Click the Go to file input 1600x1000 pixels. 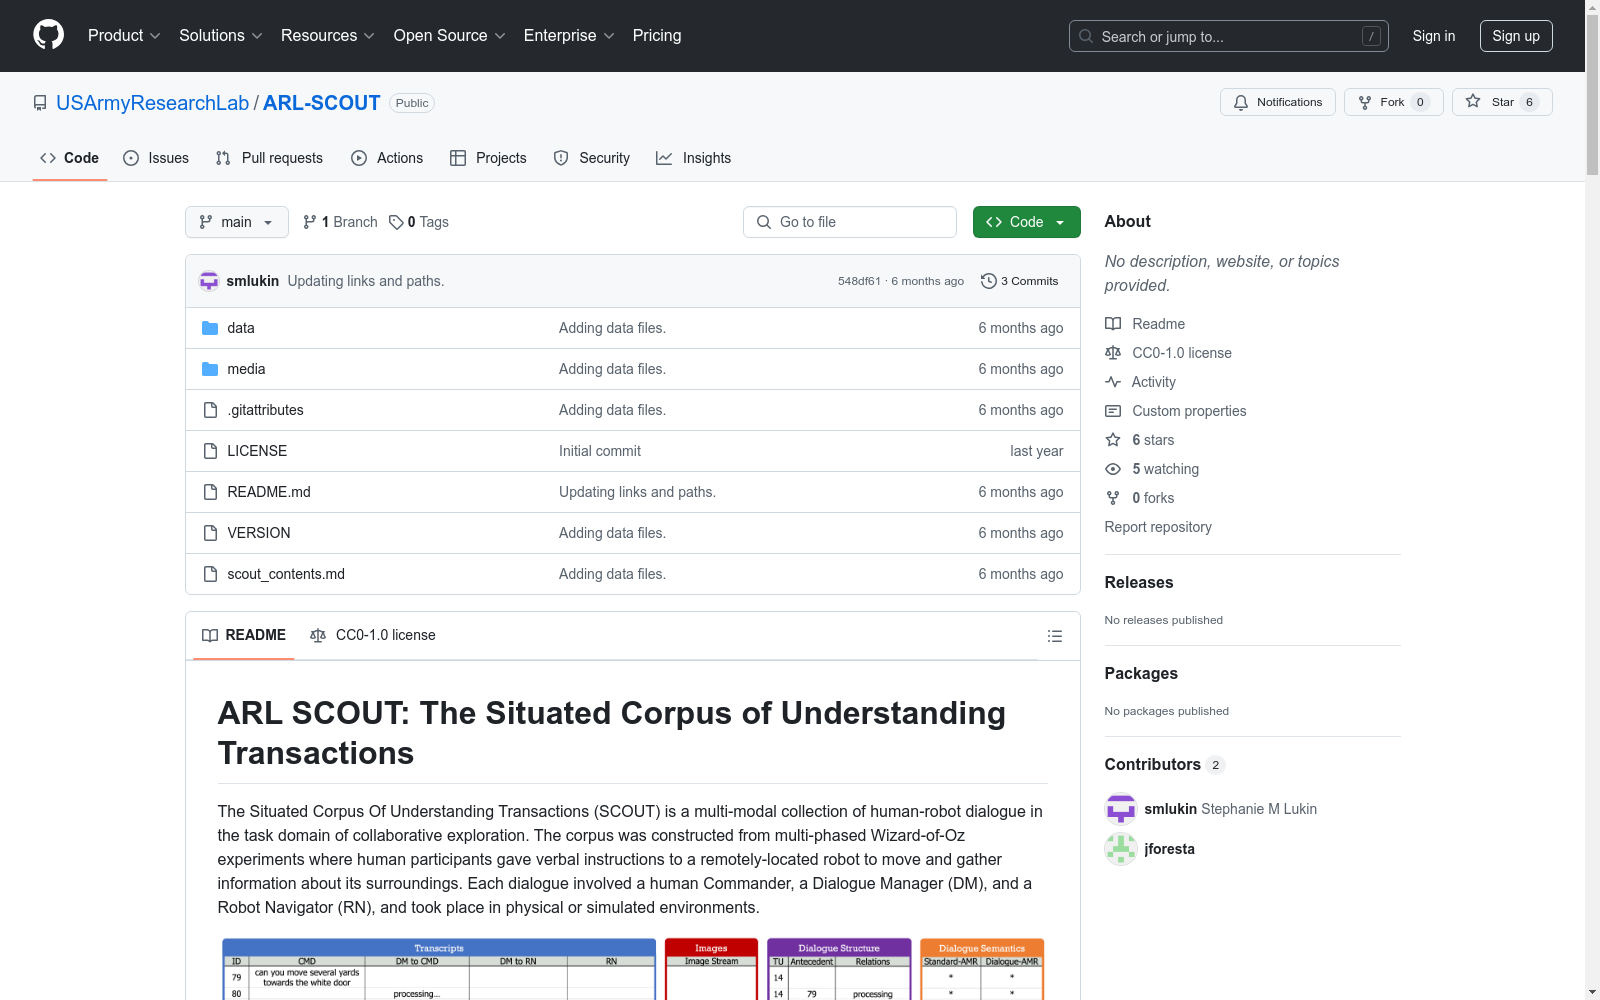pos(850,222)
